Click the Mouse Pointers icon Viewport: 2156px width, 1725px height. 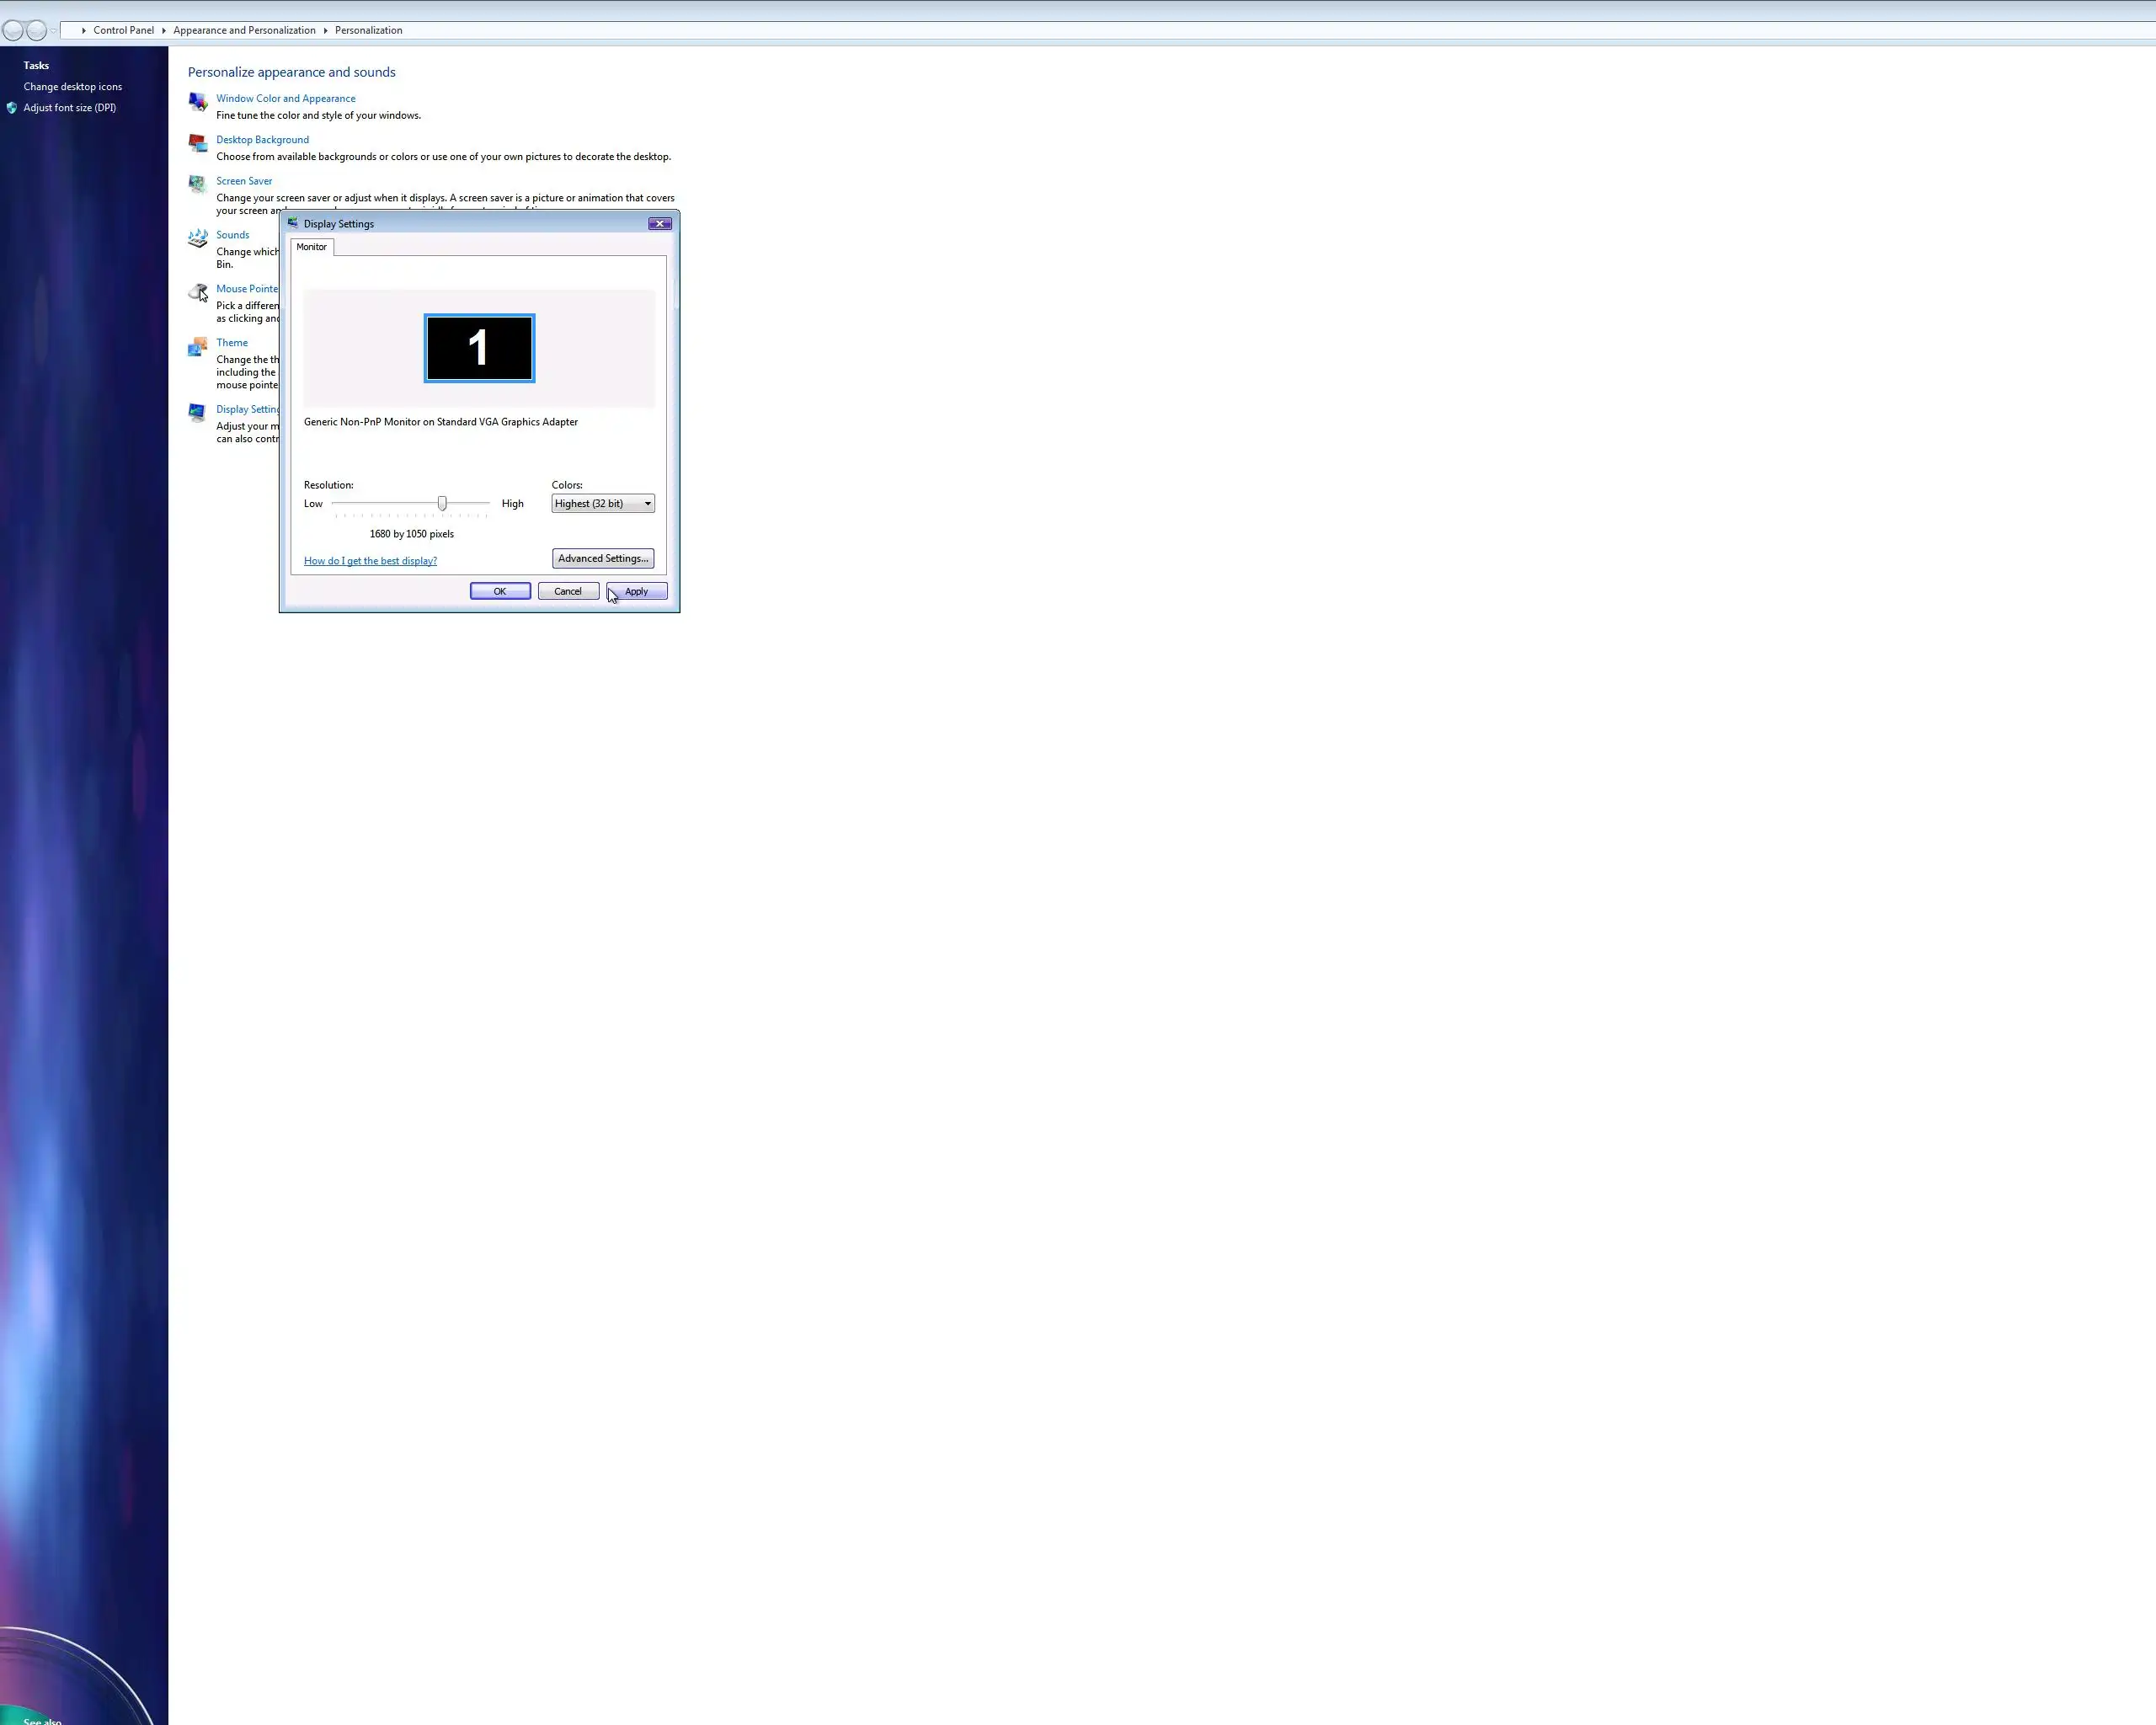coord(198,292)
